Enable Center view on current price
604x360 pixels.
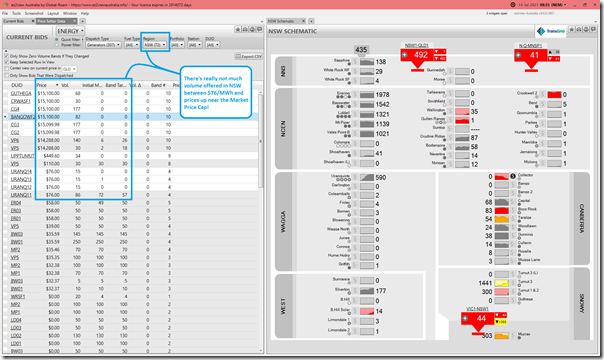(7, 69)
